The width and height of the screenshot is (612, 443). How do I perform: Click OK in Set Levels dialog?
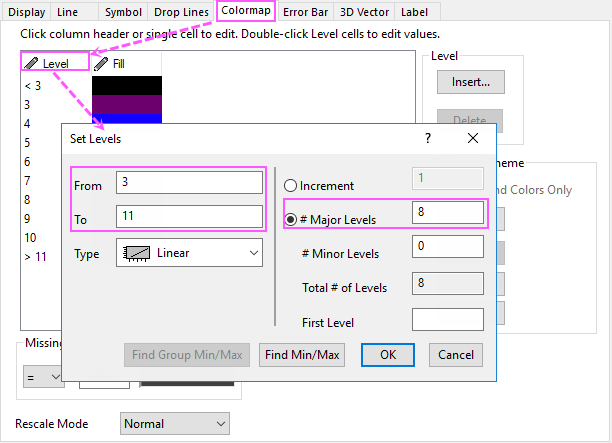tap(388, 355)
